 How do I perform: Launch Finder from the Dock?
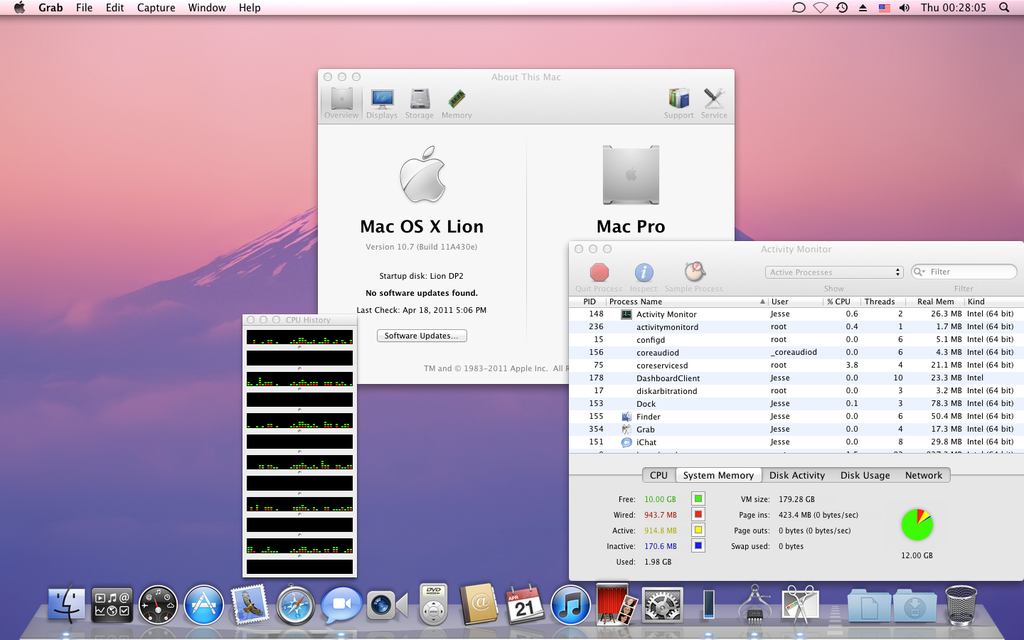(67, 604)
